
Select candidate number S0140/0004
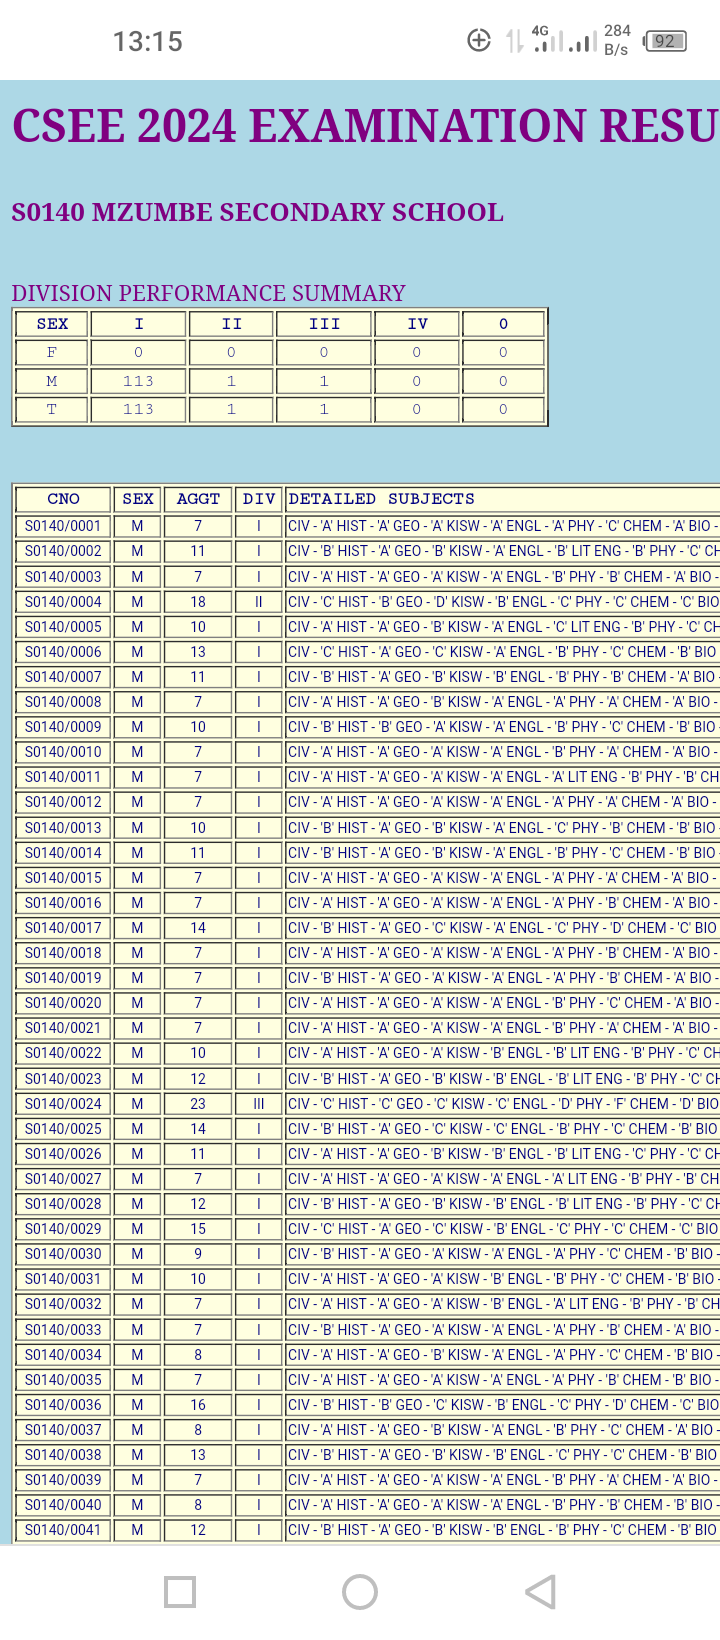(63, 602)
